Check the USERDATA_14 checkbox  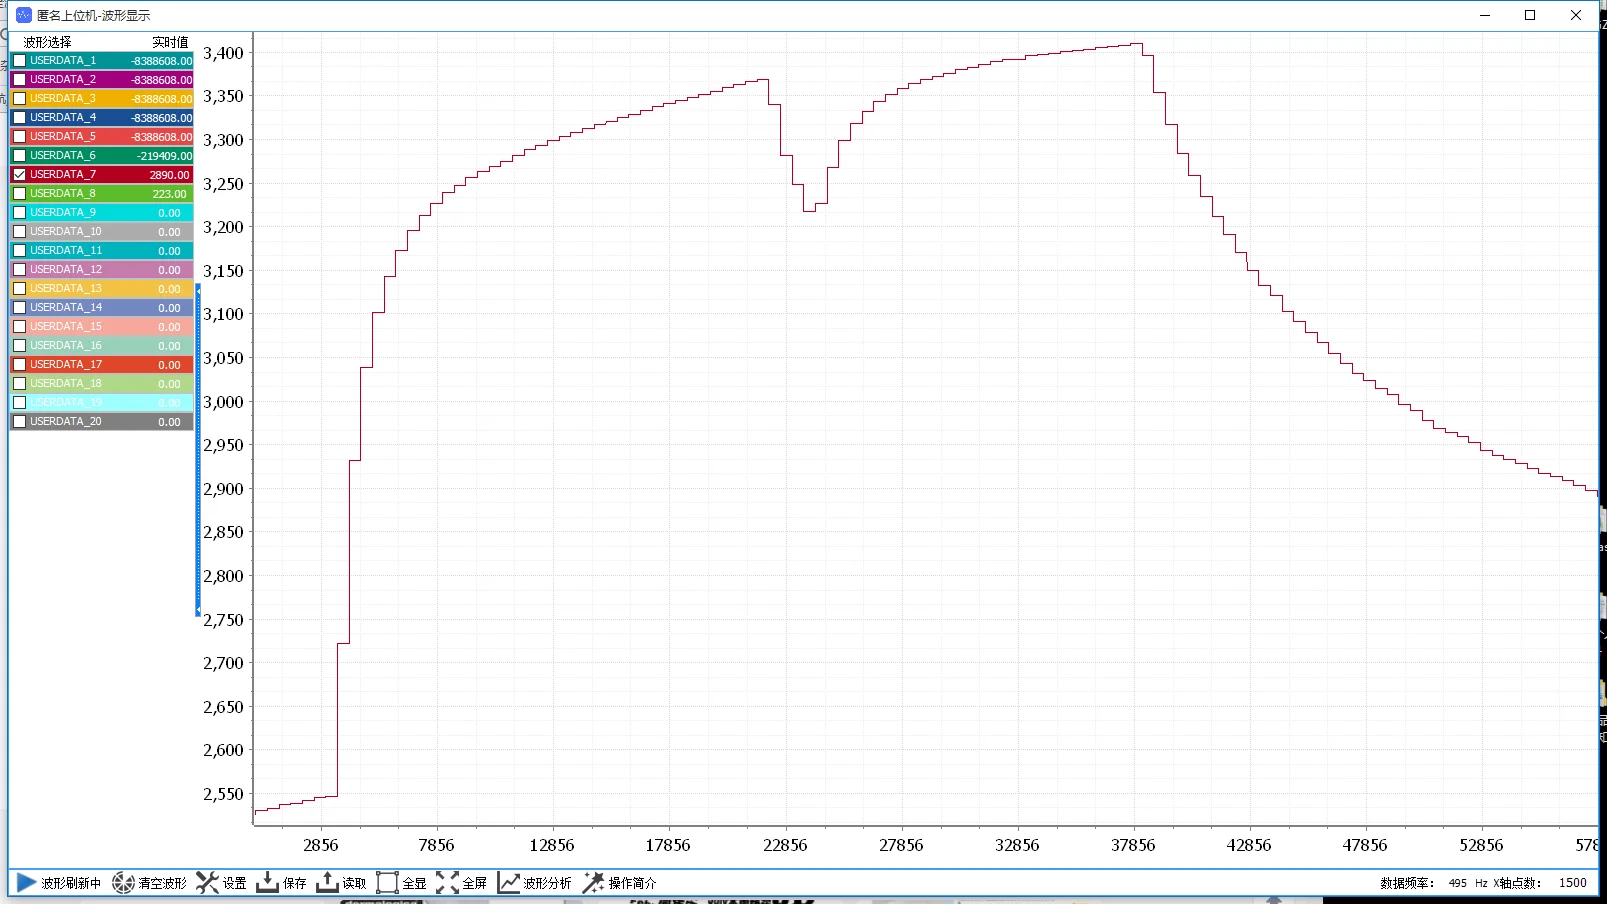19,308
